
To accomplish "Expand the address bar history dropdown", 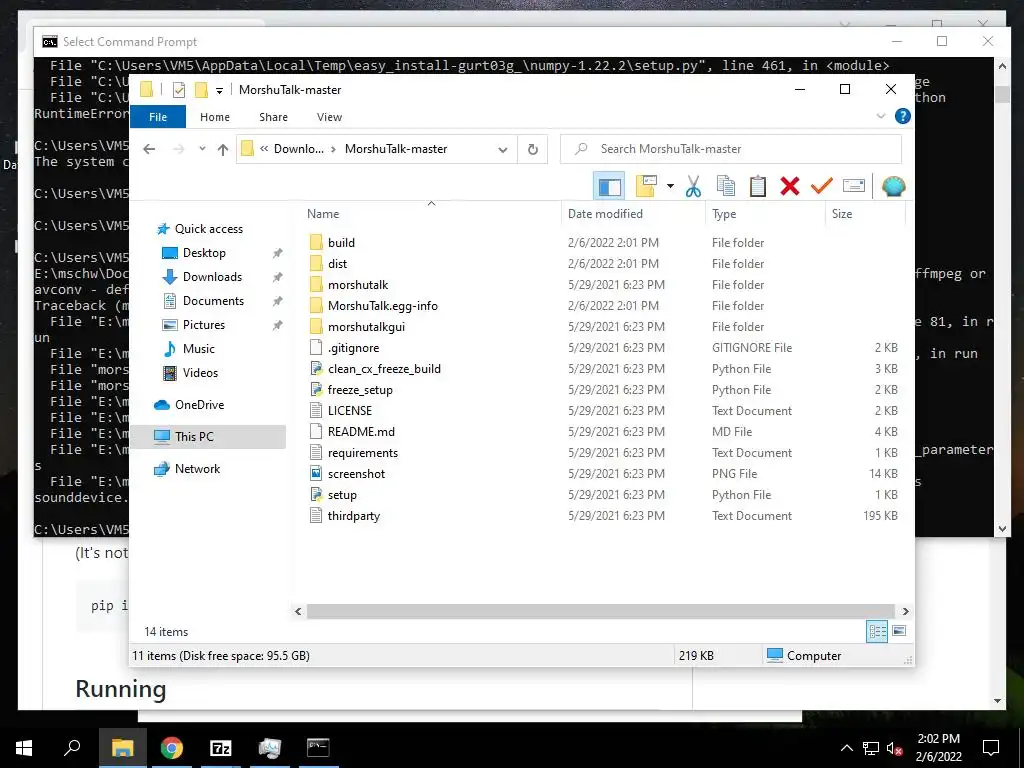I will click(x=503, y=150).
